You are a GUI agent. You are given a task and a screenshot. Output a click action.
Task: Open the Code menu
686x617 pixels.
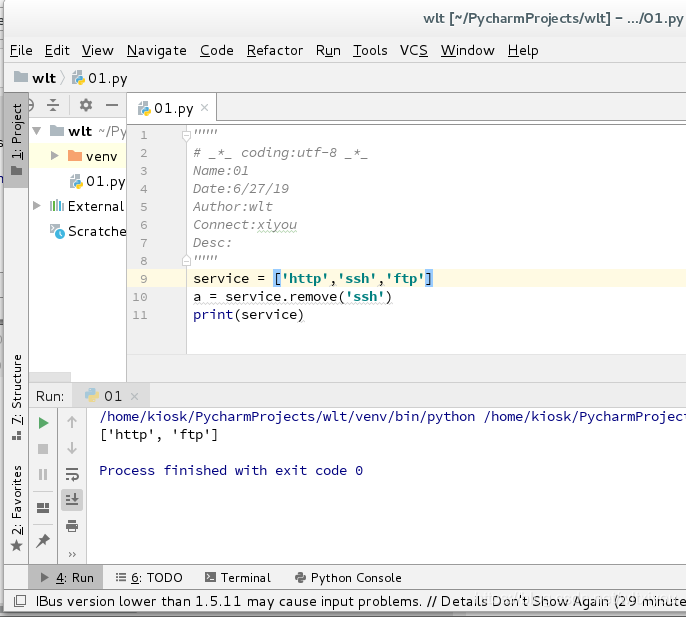[217, 51]
